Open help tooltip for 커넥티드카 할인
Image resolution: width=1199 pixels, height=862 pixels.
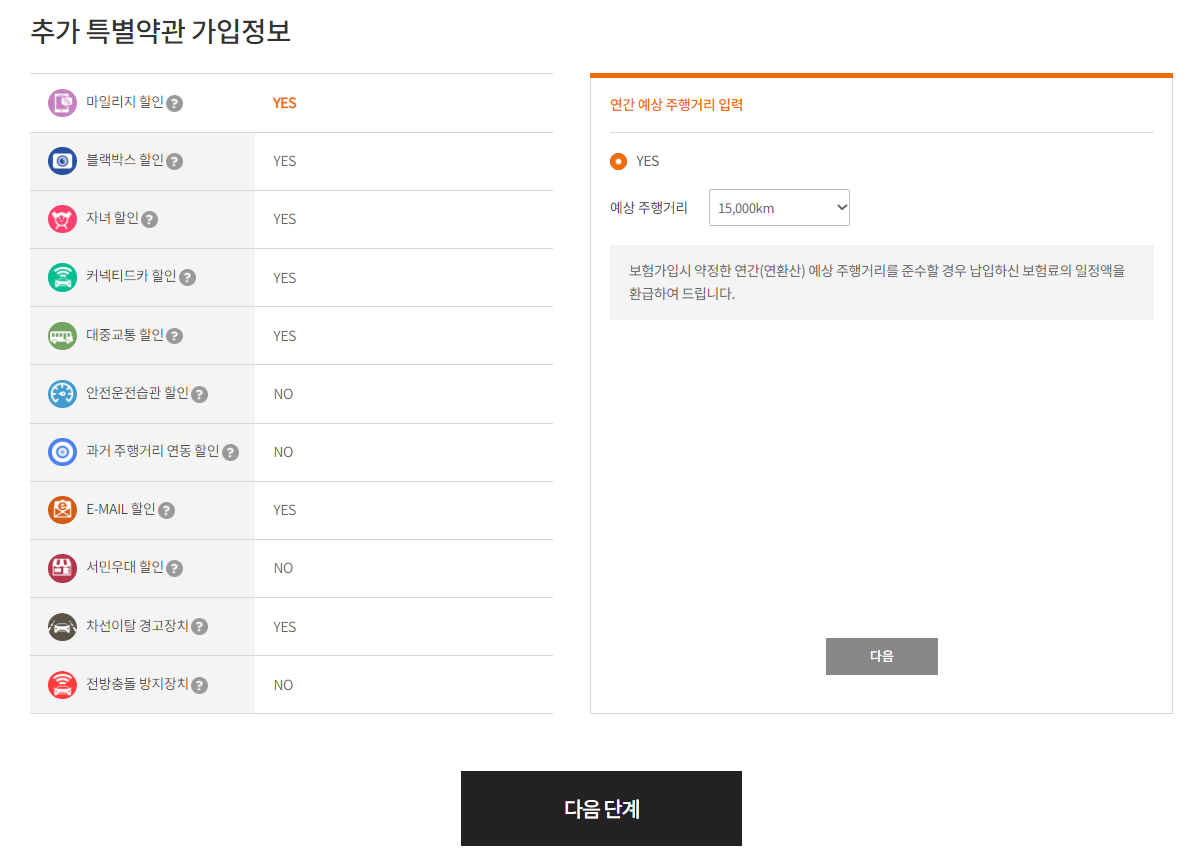[x=187, y=278]
